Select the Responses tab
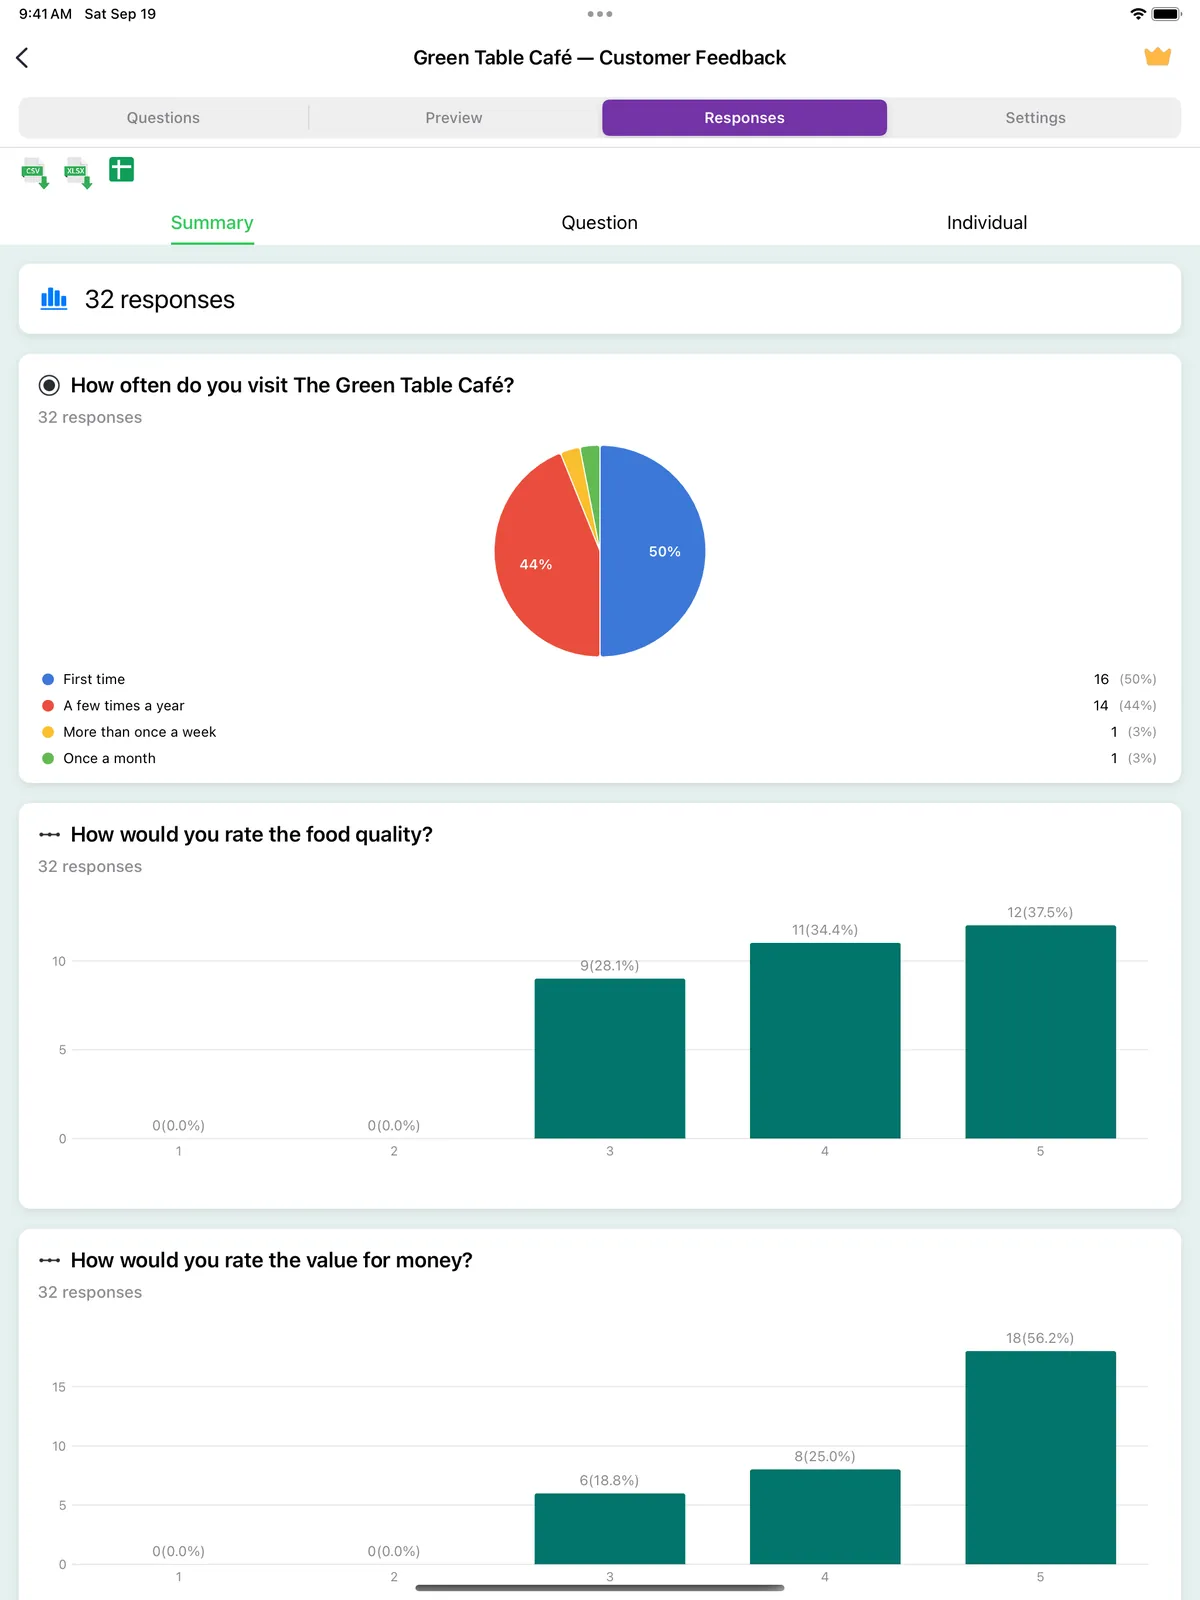Viewport: 1200px width, 1600px height. (744, 118)
